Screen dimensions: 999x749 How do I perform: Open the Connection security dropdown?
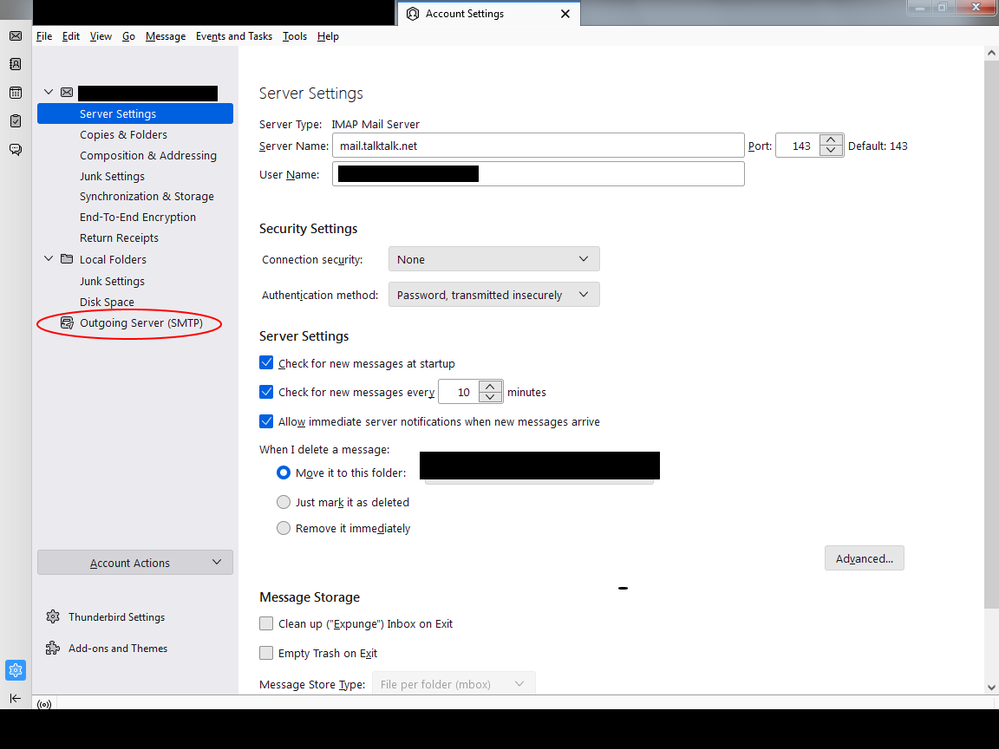494,259
